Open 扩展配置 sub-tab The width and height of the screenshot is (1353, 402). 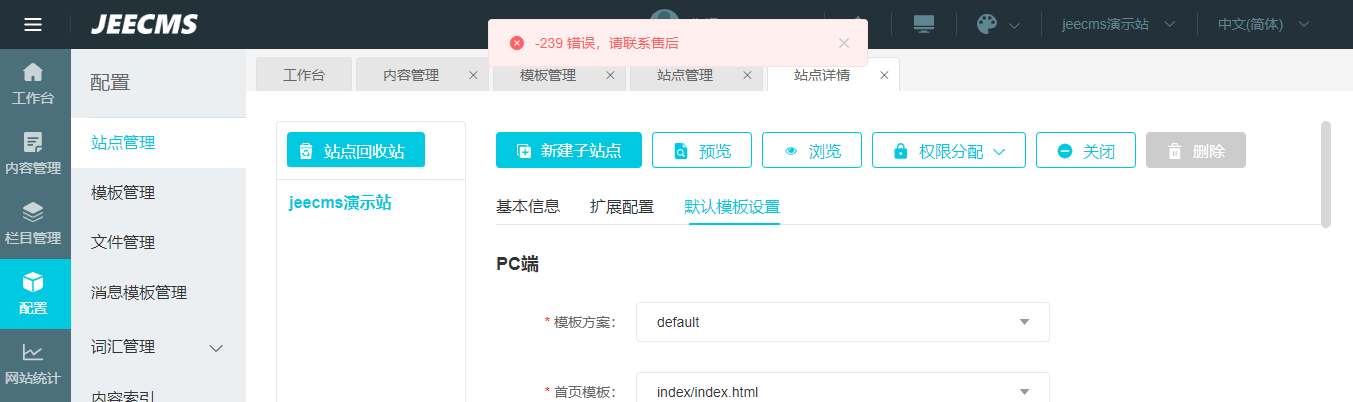622,207
